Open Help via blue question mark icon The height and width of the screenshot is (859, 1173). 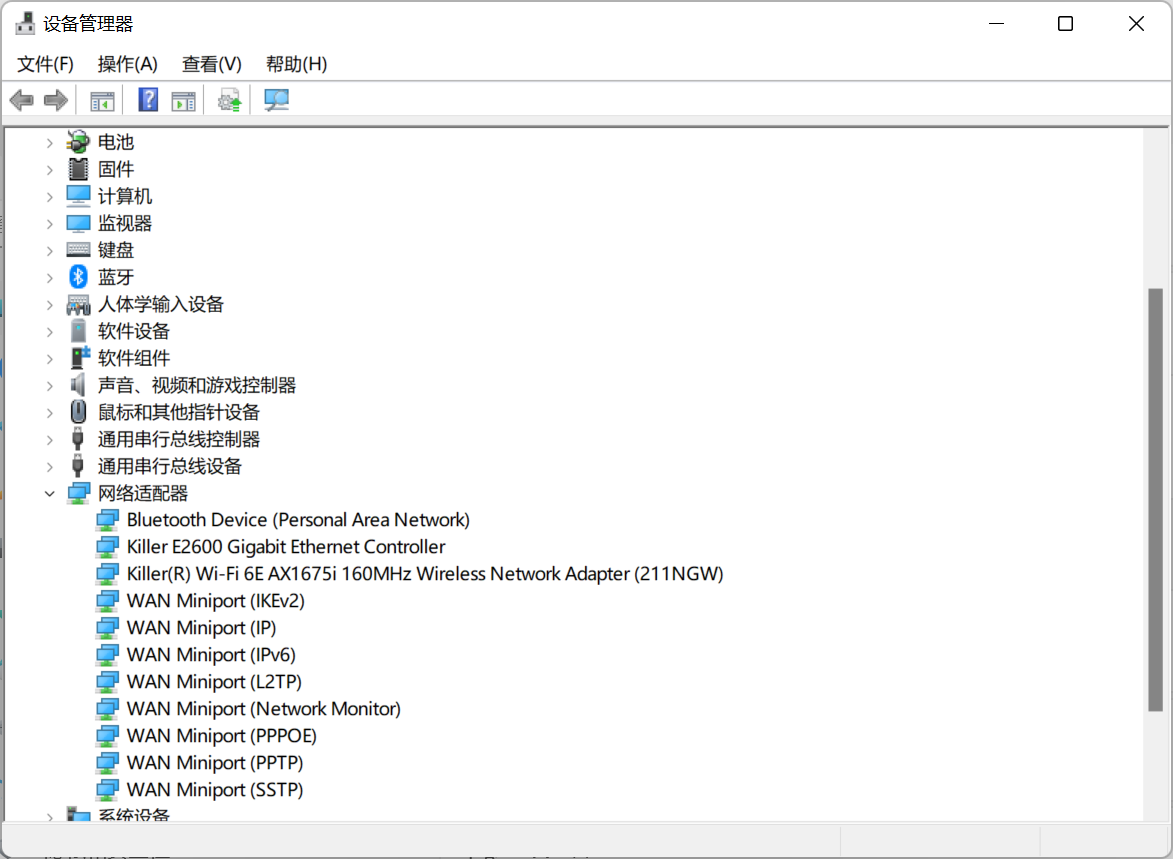148,100
